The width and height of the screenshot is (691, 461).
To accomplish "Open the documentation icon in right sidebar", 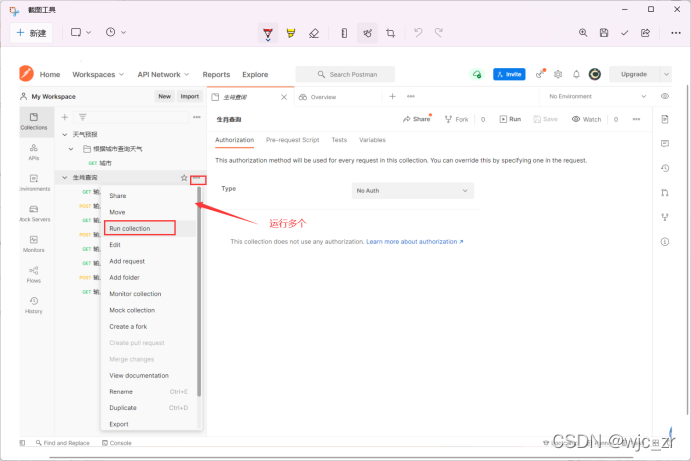I will pyautogui.click(x=665, y=119).
